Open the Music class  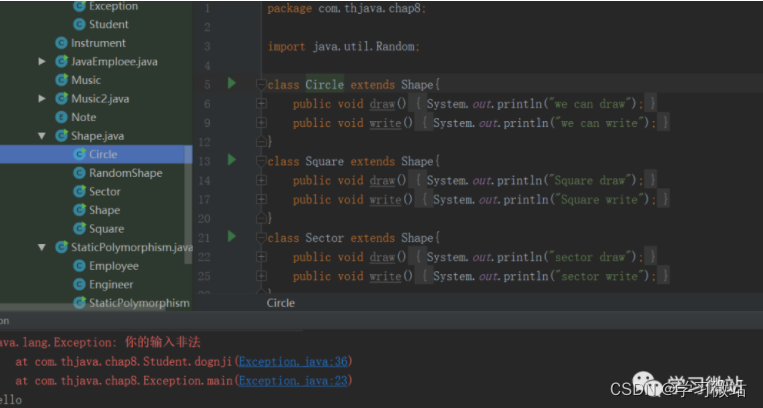tap(86, 80)
